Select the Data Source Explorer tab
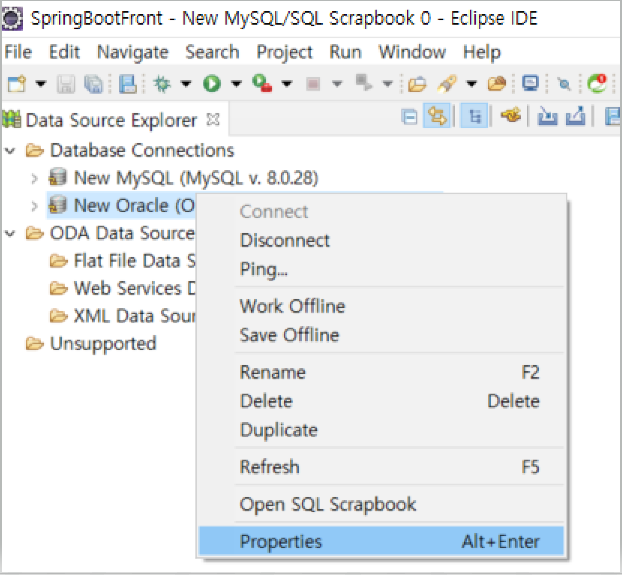The height and width of the screenshot is (575, 622). (x=111, y=120)
